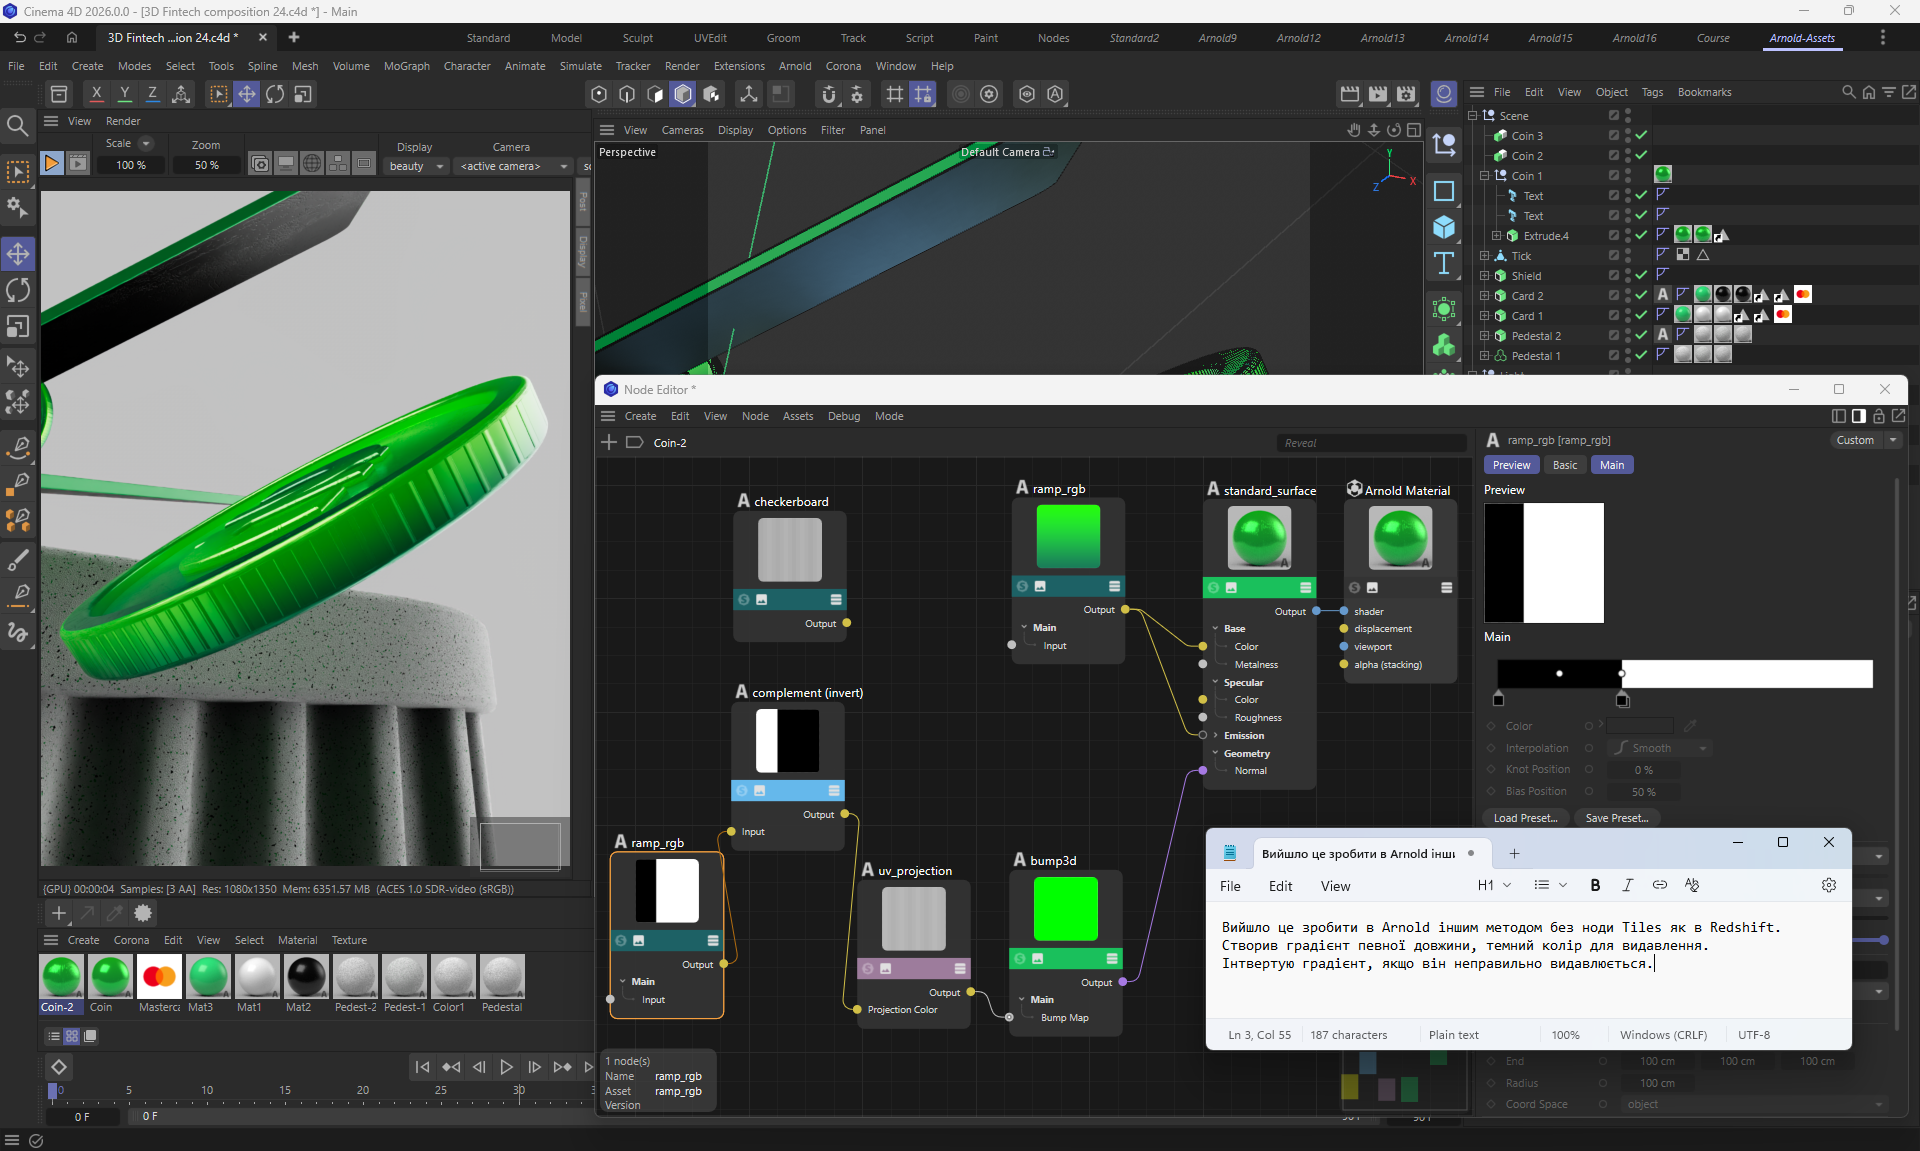Toggle the green check of Coin 3
The height and width of the screenshot is (1151, 1920).
(x=1641, y=136)
